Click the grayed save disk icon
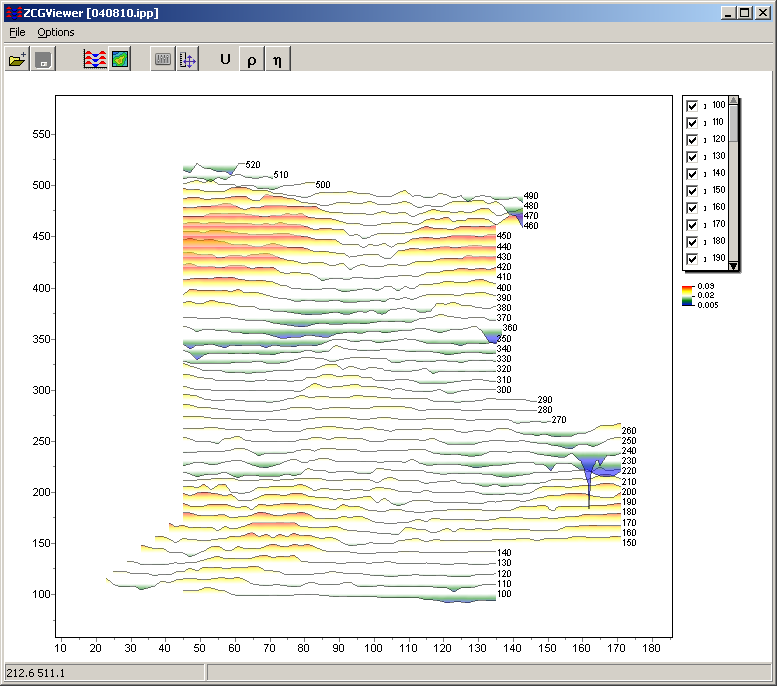The image size is (777, 686). (43, 60)
